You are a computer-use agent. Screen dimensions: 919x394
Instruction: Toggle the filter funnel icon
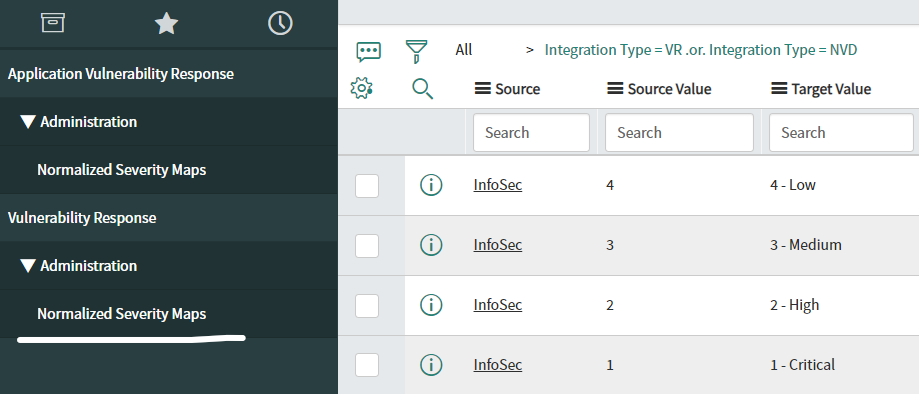416,52
